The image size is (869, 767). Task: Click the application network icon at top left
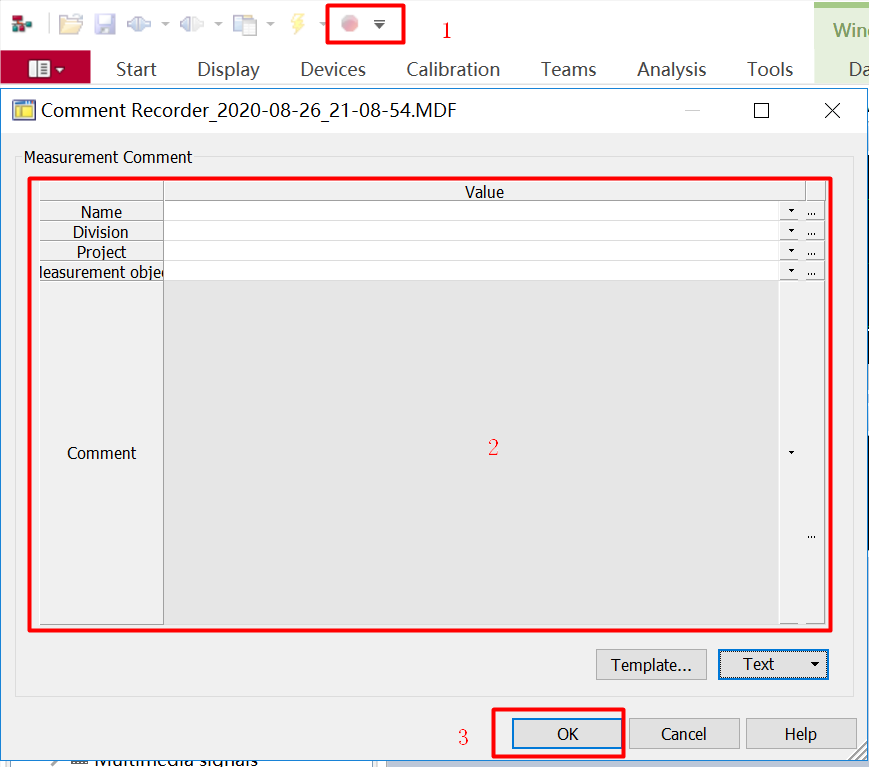coord(20,22)
